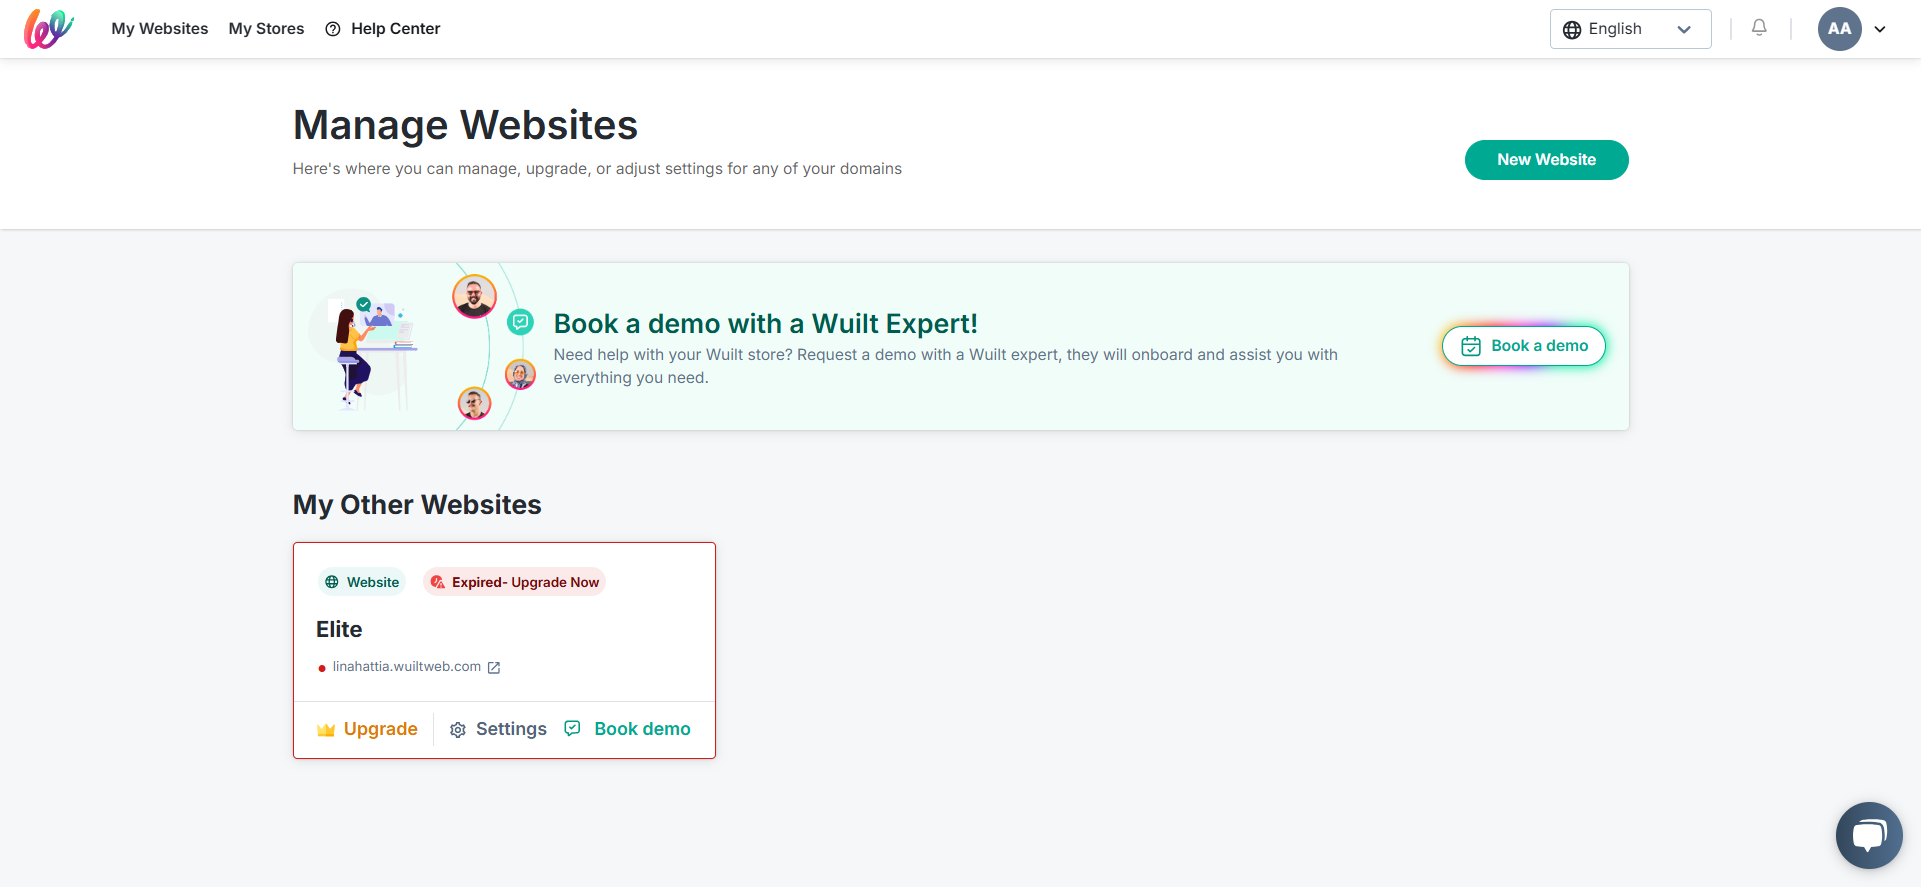The width and height of the screenshot is (1921, 887).
Task: Expand the account menu chevron
Action: click(x=1880, y=29)
